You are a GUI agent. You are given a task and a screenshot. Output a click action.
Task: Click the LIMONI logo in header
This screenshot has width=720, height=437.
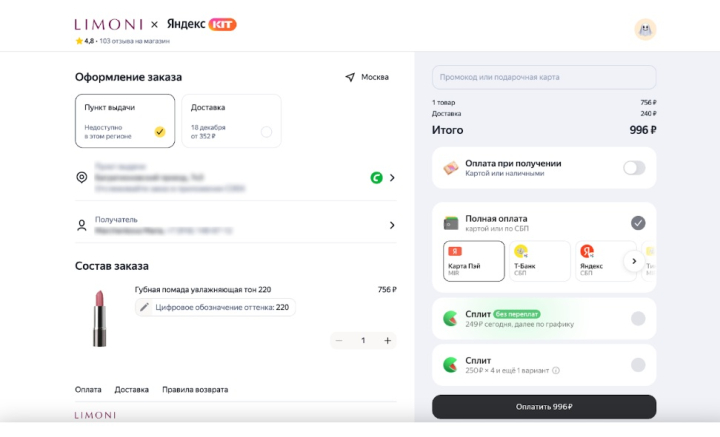(108, 23)
